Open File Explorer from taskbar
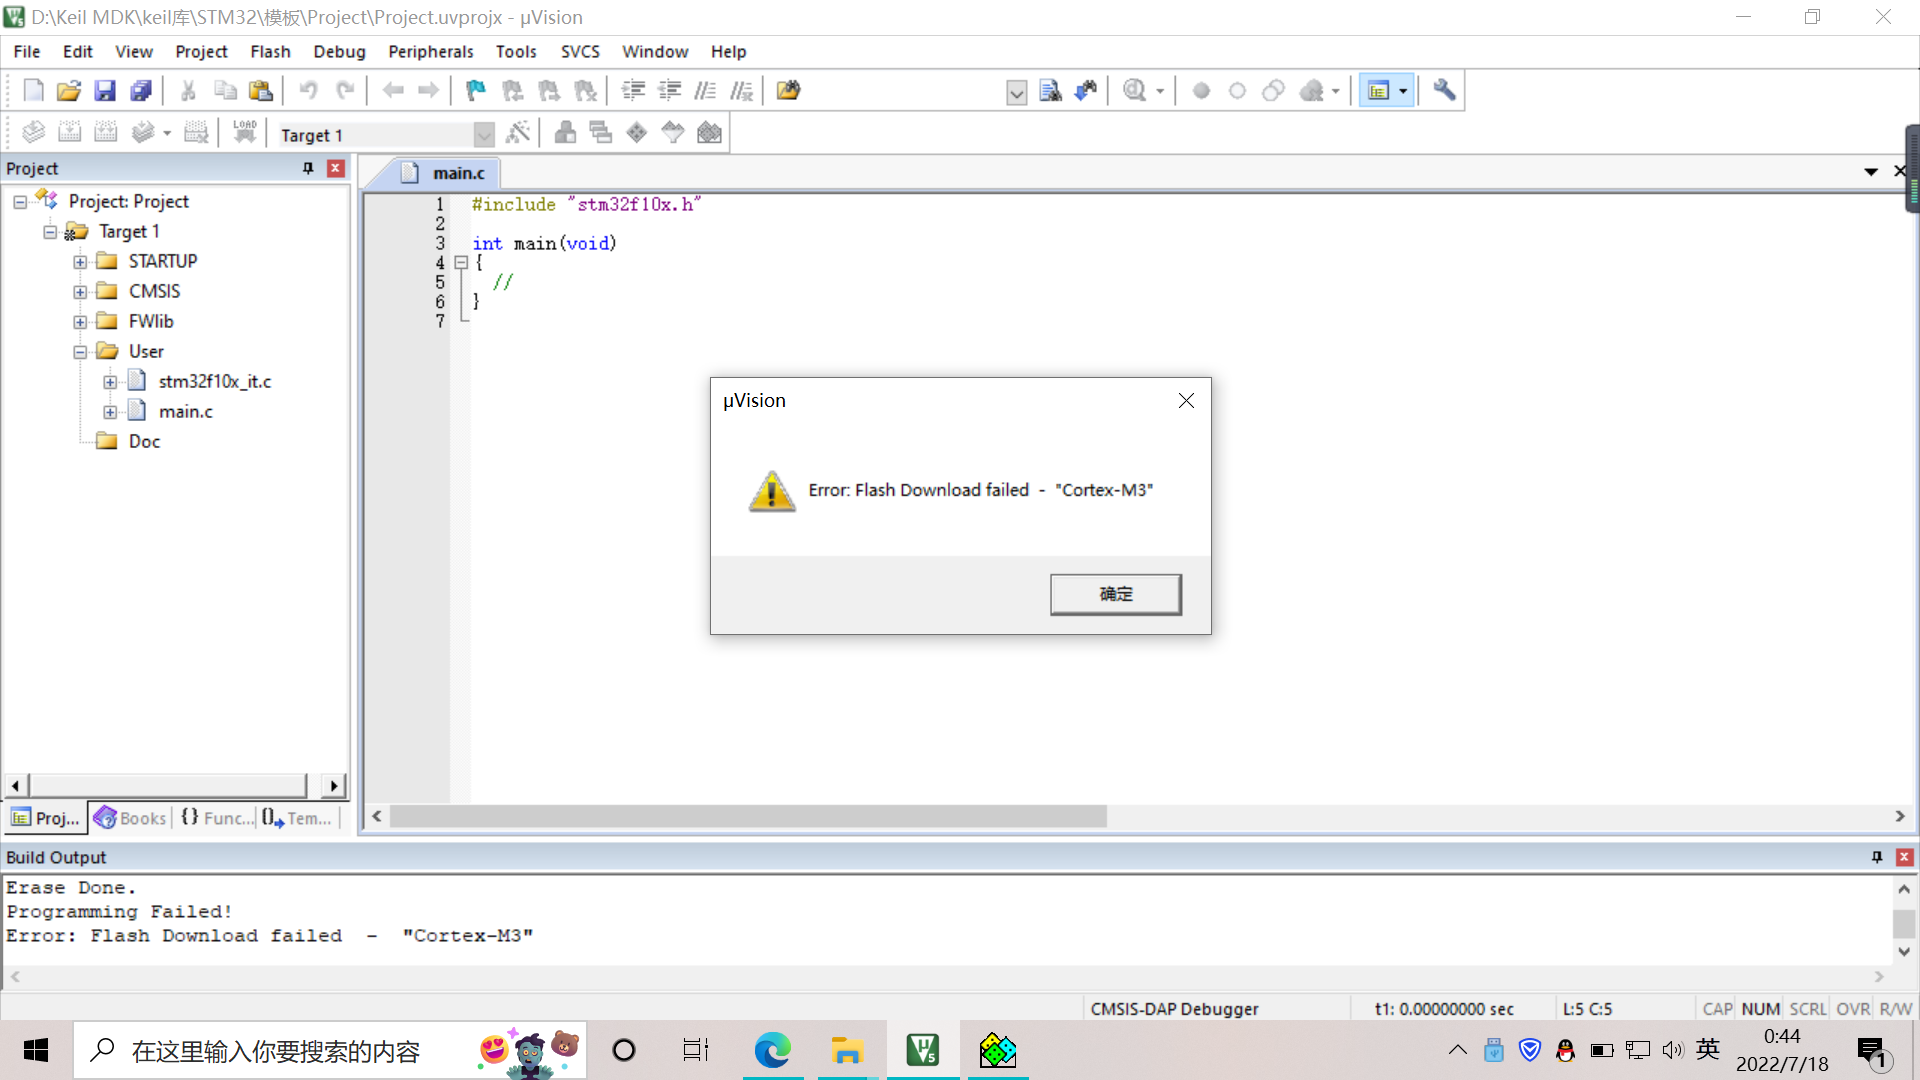Viewport: 1920px width, 1080px height. click(846, 1050)
